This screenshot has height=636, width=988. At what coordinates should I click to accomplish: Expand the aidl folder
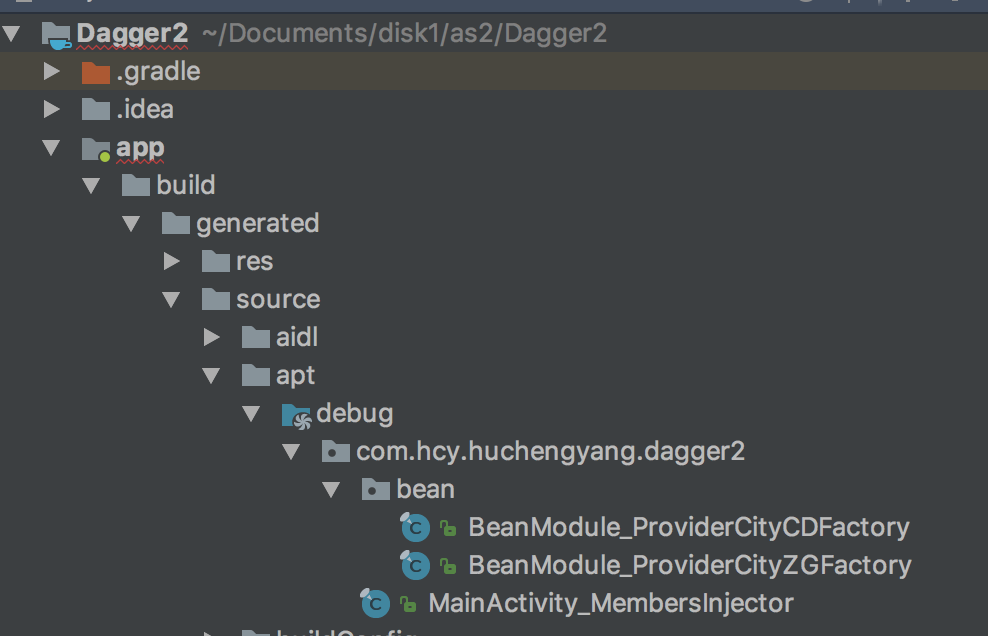(x=212, y=338)
